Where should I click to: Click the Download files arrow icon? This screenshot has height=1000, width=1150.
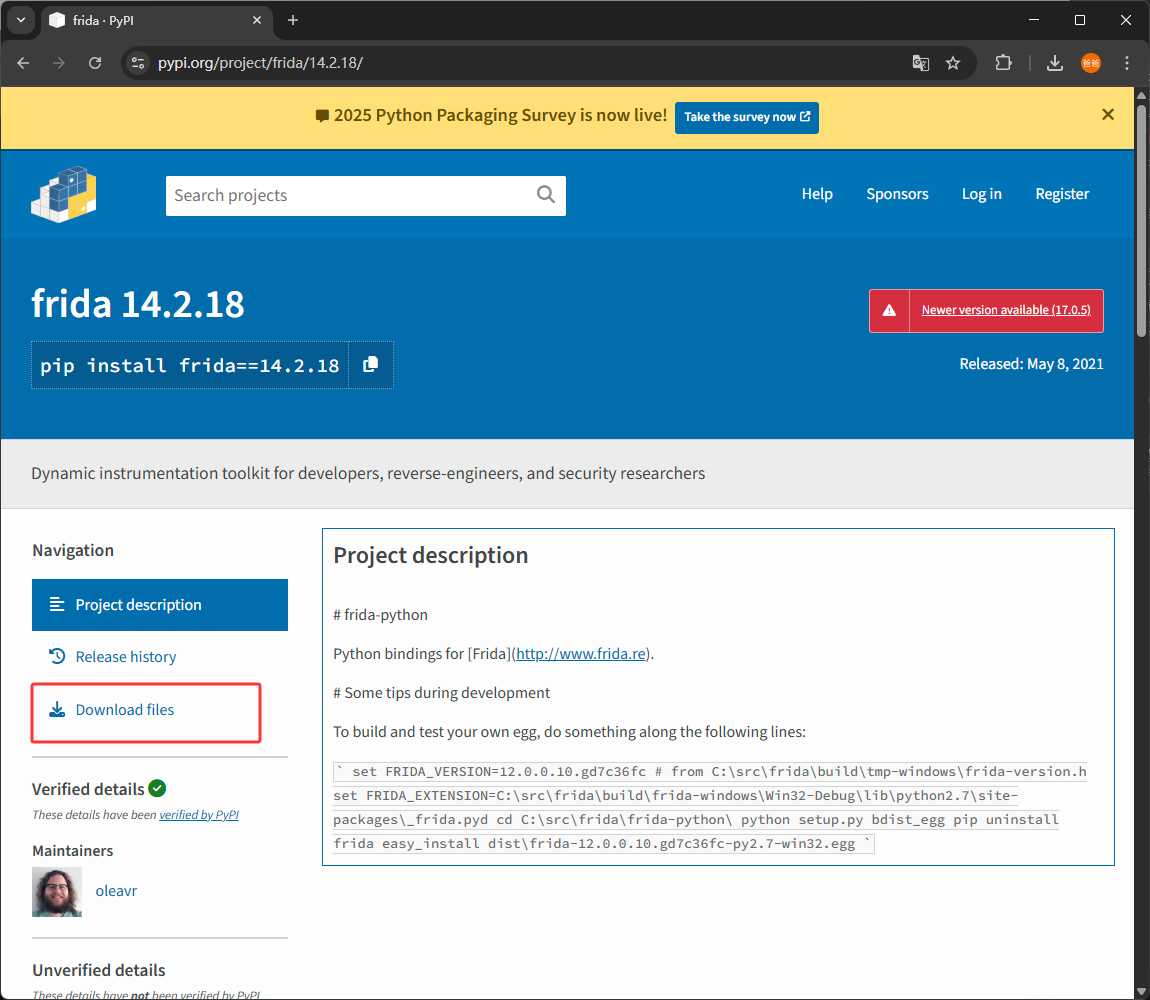[x=56, y=709]
